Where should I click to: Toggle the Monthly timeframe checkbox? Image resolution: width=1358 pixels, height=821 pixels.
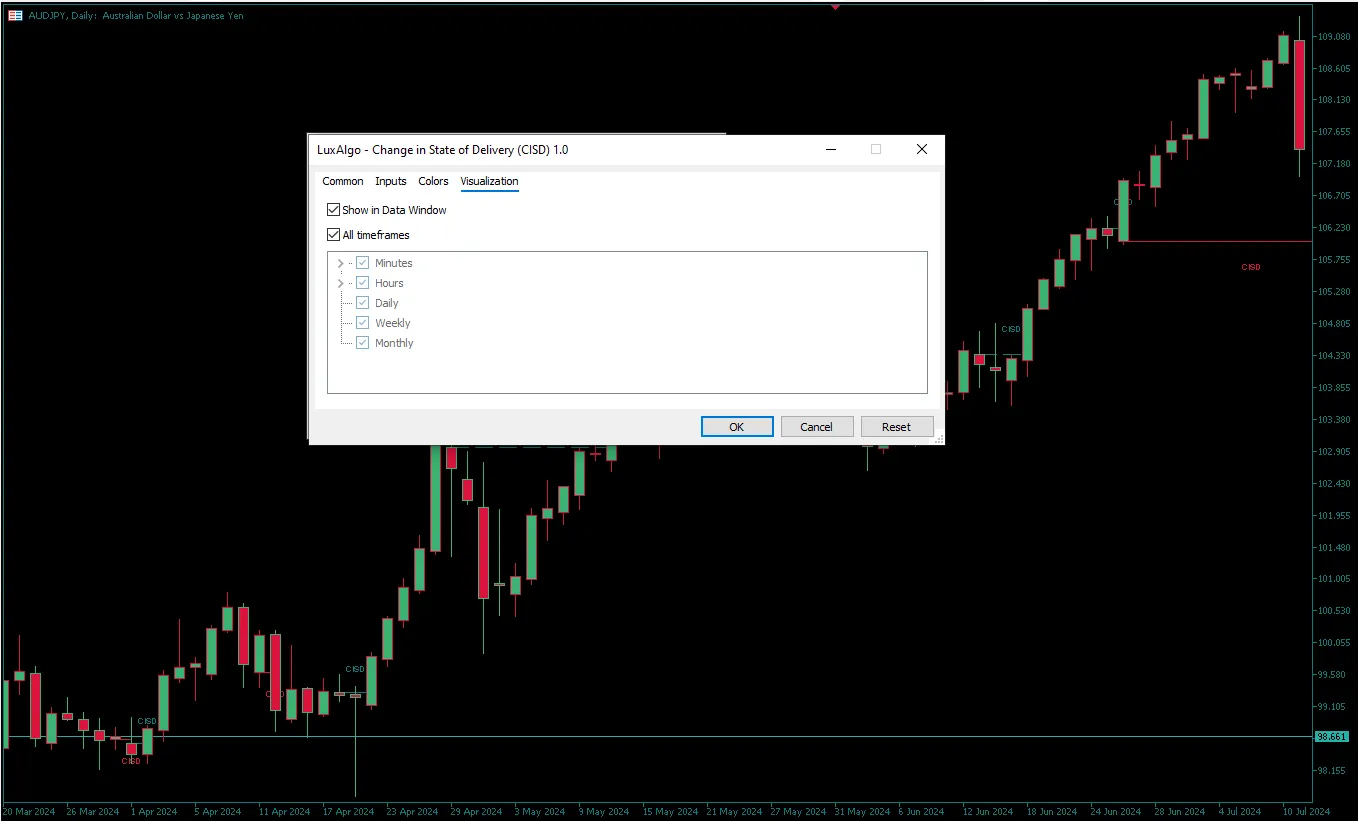coord(363,343)
